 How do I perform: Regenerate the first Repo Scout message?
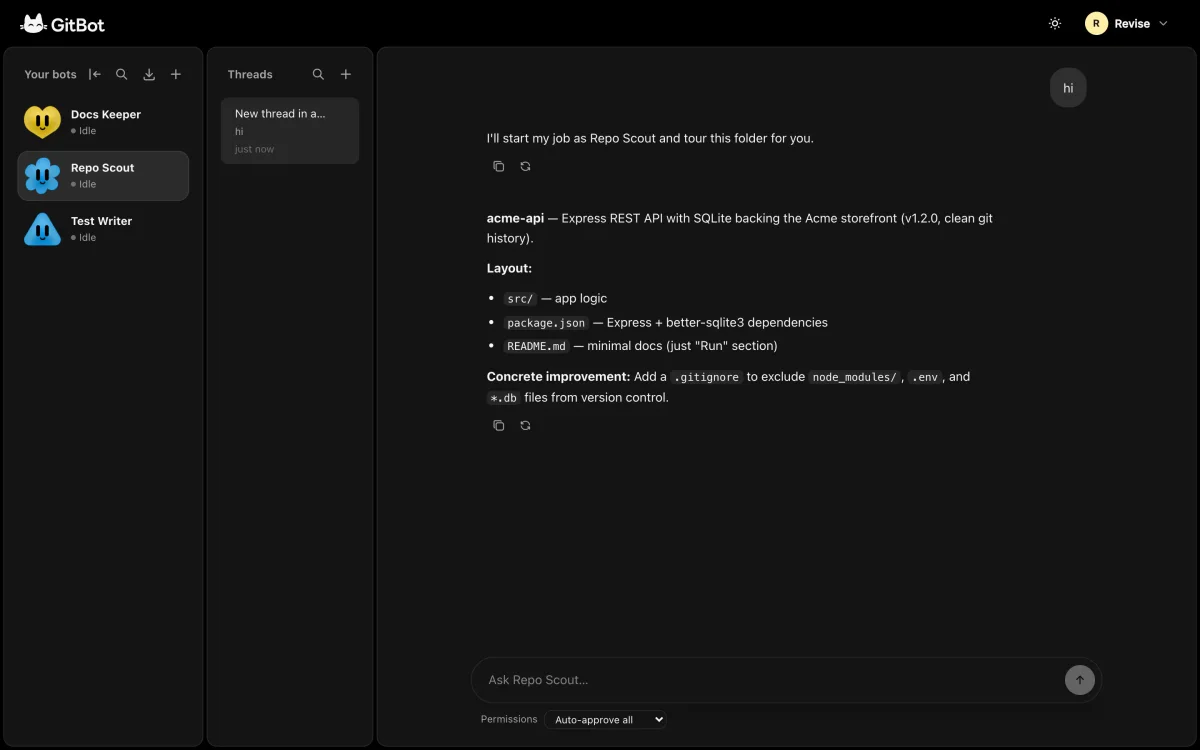pyautogui.click(x=525, y=166)
